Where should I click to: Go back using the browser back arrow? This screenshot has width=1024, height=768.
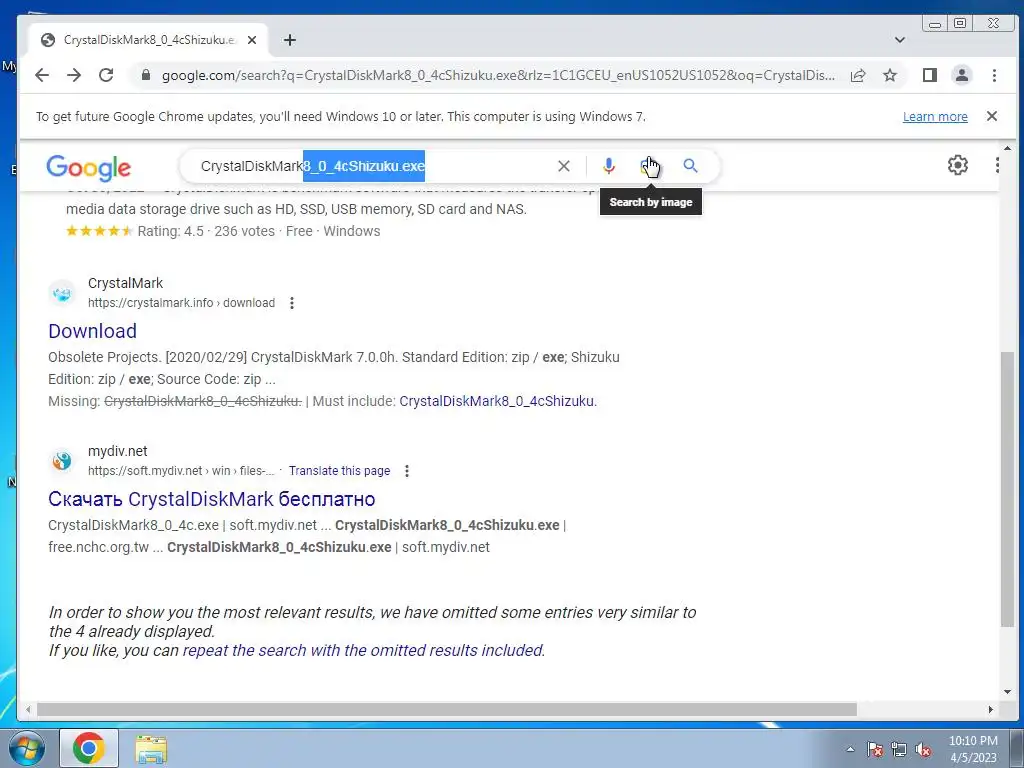pos(42,75)
